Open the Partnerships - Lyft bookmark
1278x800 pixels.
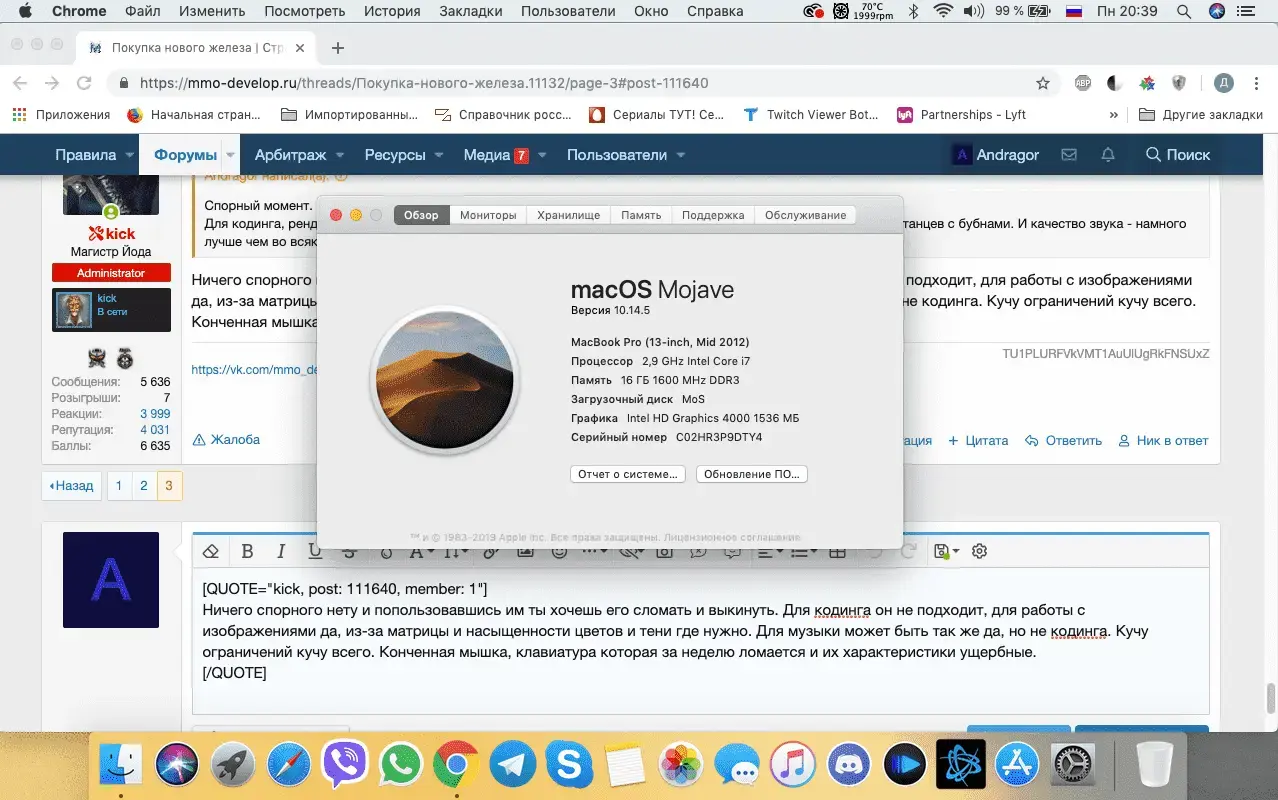pos(962,115)
